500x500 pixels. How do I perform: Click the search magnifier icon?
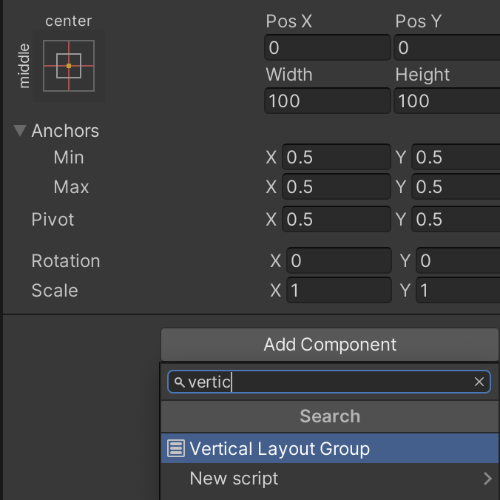click(x=179, y=382)
